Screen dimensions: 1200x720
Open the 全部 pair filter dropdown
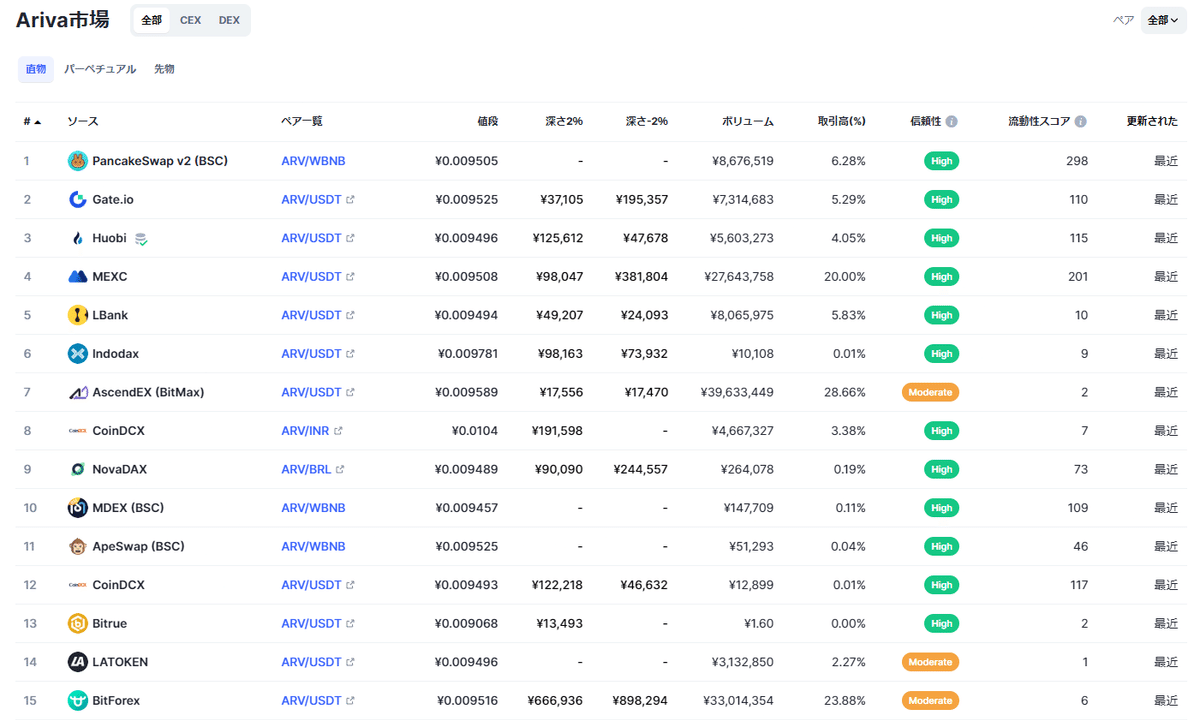[1163, 19]
